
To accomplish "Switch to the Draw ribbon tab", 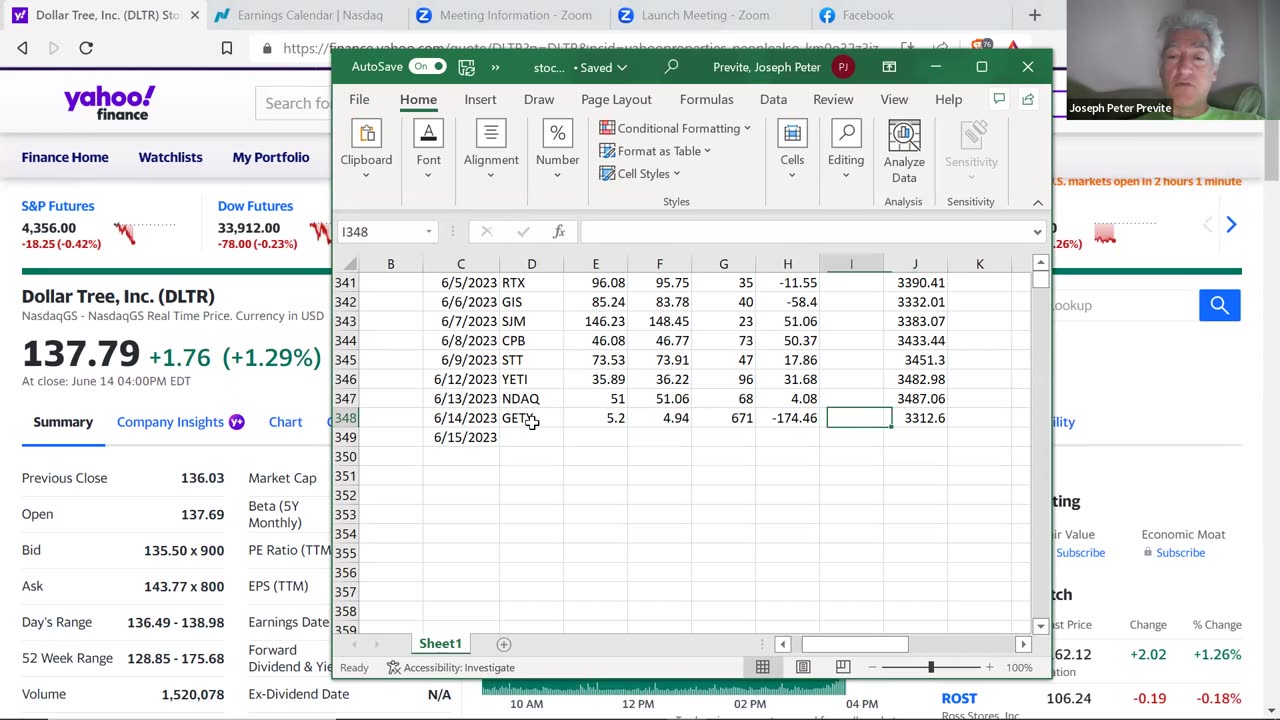I will click(539, 99).
